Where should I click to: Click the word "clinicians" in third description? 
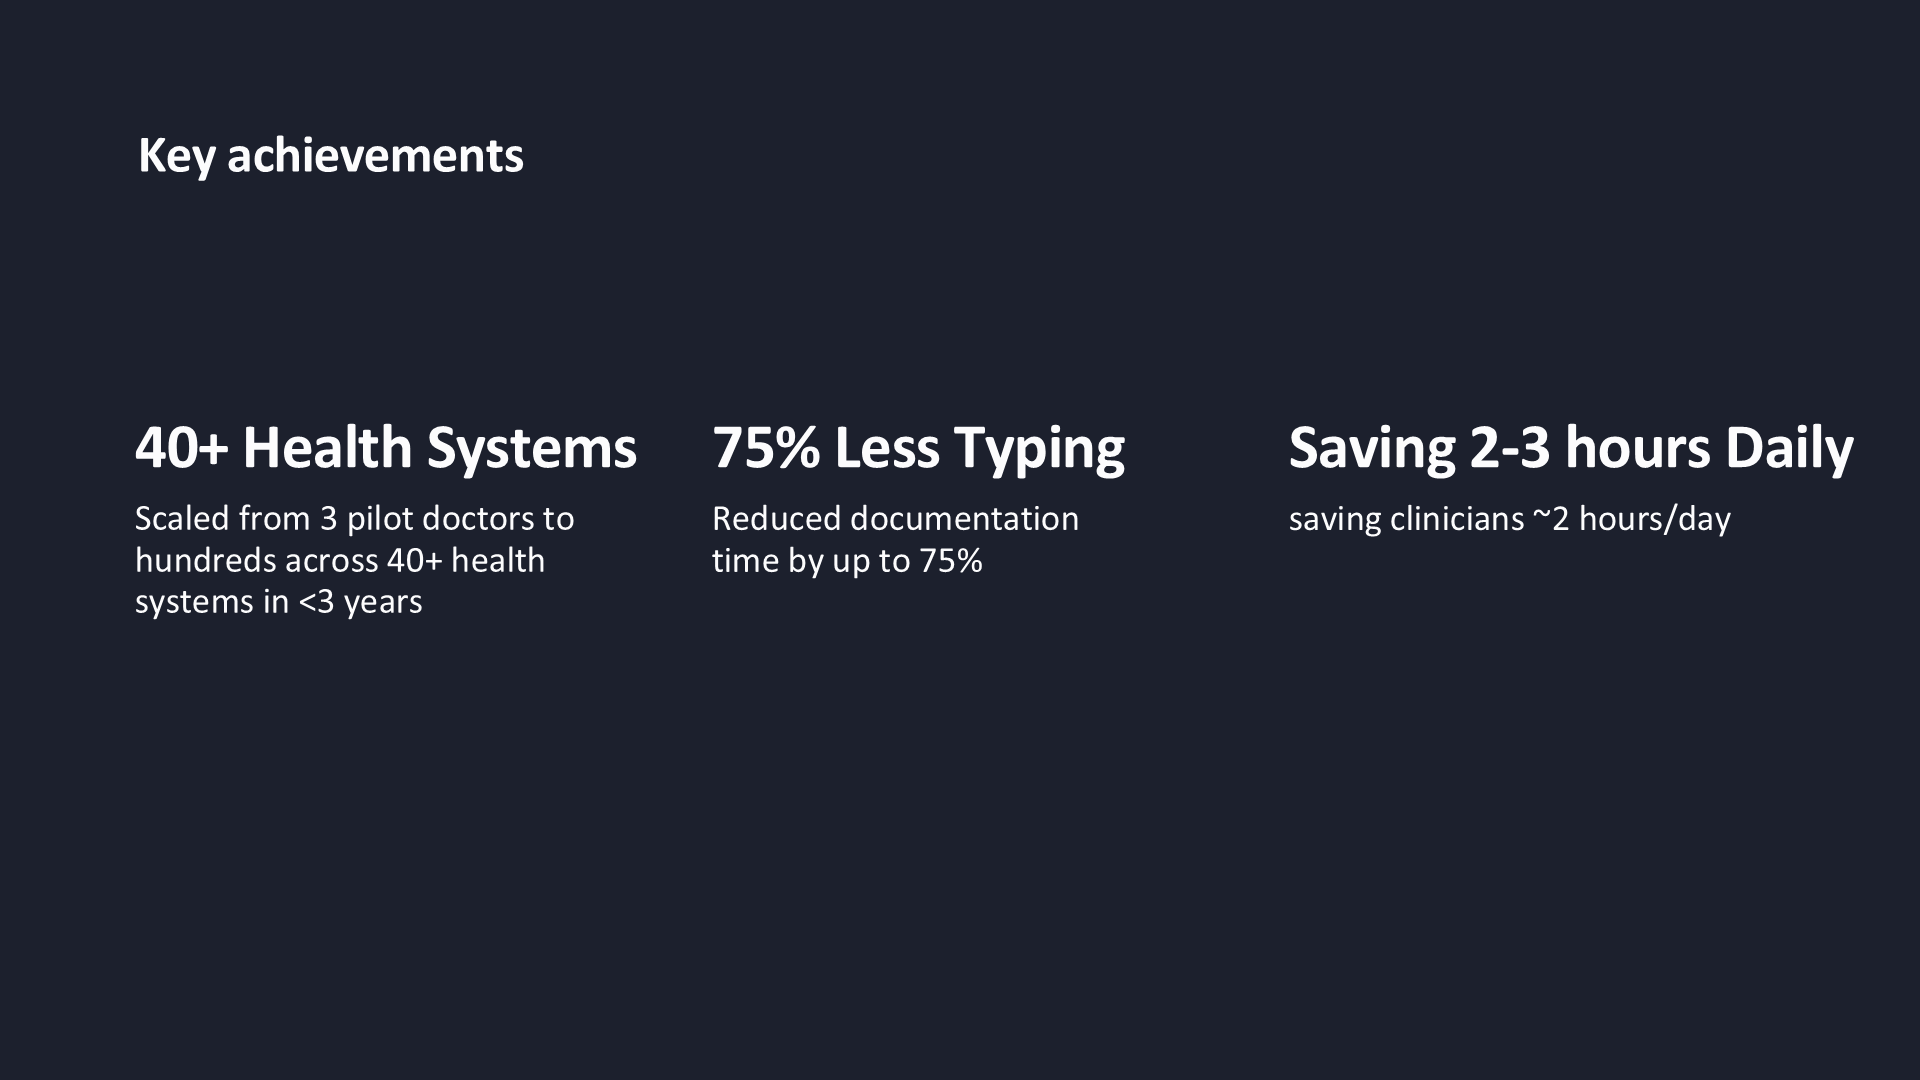pyautogui.click(x=1457, y=519)
